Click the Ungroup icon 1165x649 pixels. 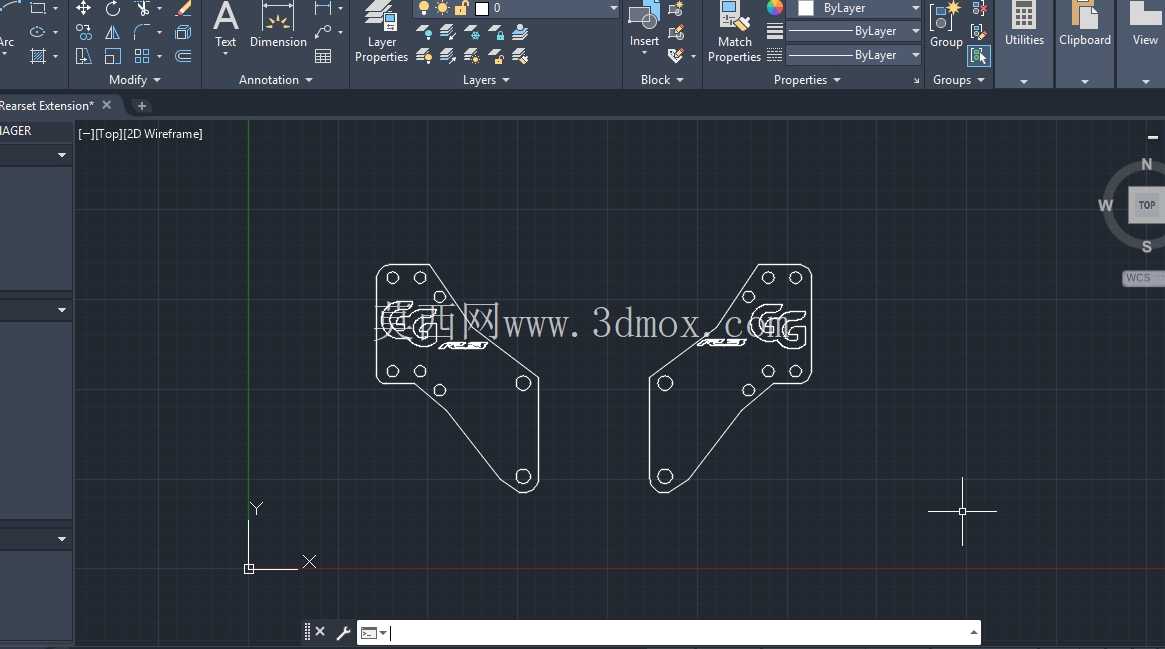979,9
